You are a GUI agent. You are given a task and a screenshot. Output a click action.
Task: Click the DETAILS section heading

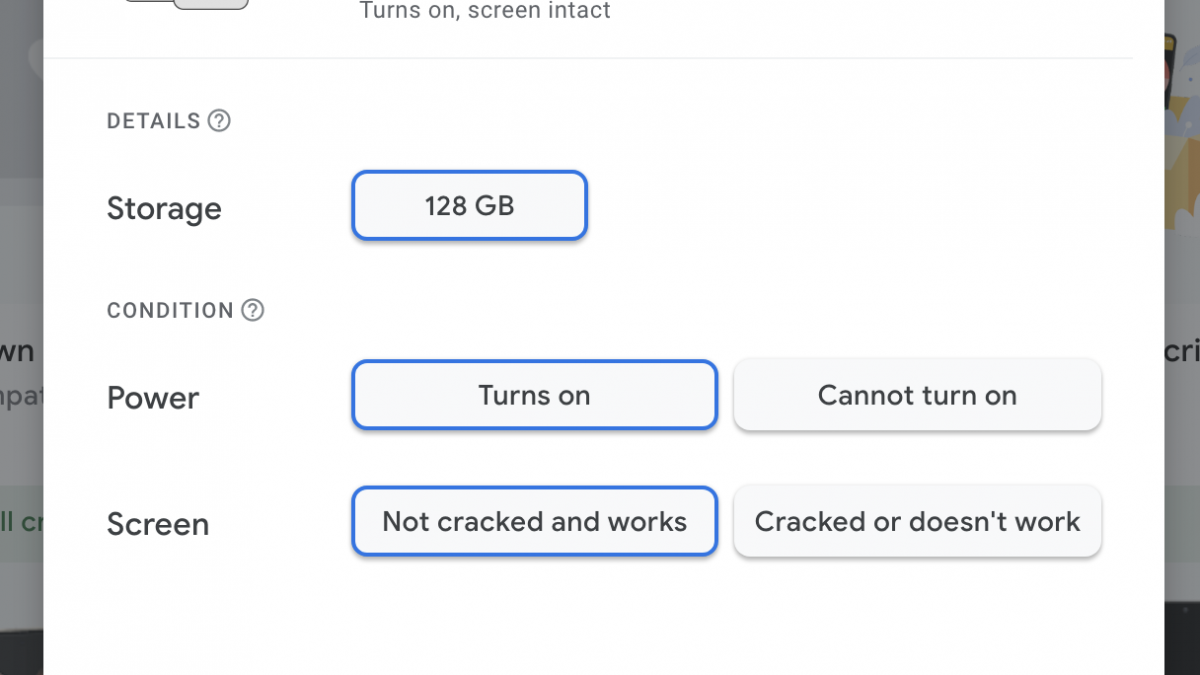coord(154,121)
